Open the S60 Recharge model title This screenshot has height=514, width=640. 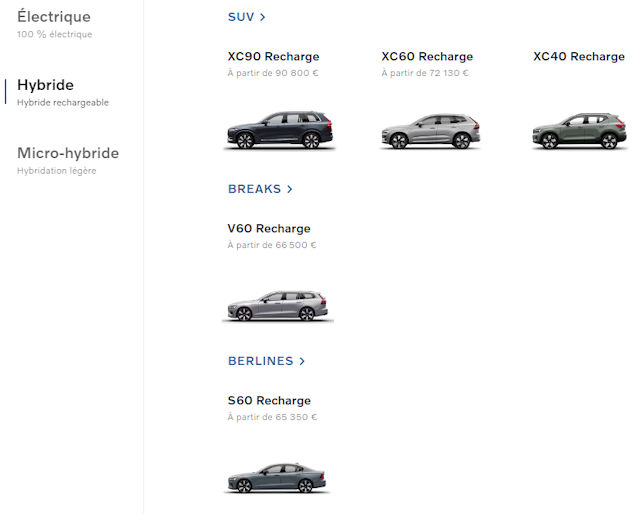click(269, 401)
